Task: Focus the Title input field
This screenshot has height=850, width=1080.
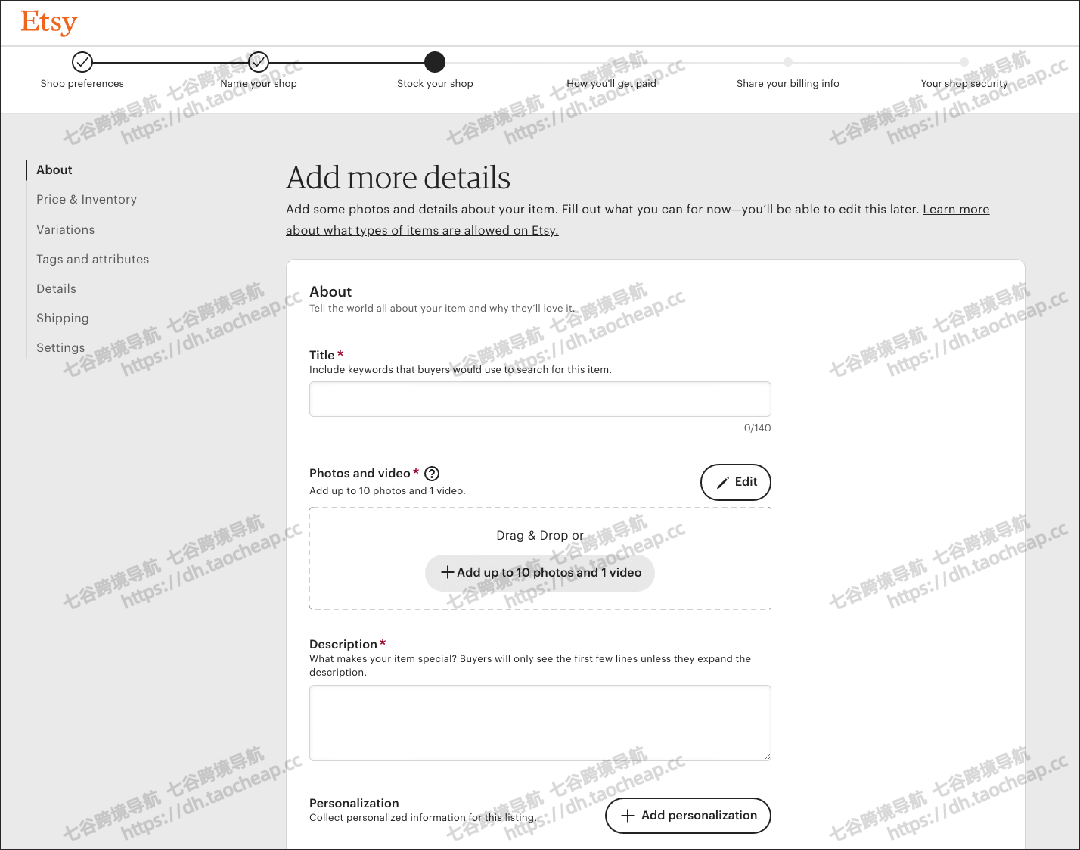Action: pos(540,399)
